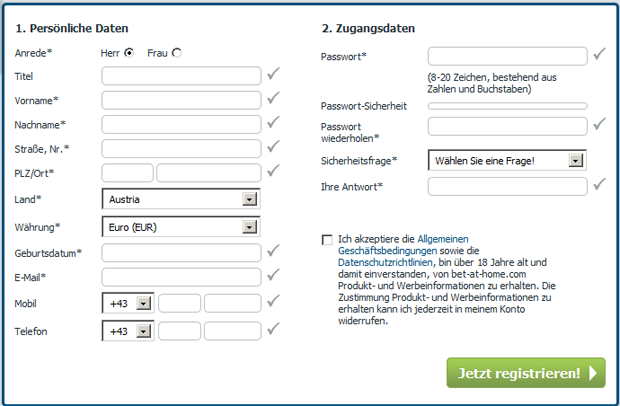Click into the Nachname input field
The image size is (620, 406).
(181, 125)
